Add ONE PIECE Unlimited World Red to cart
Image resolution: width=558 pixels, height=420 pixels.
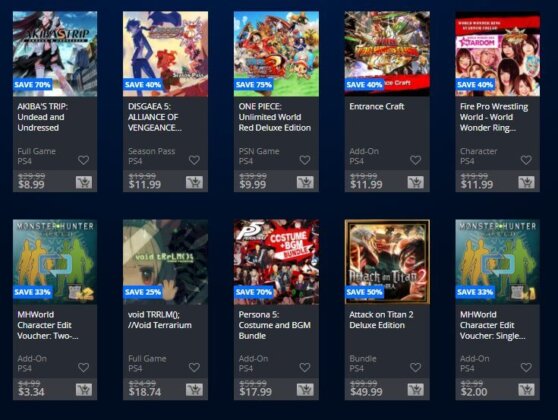305,182
